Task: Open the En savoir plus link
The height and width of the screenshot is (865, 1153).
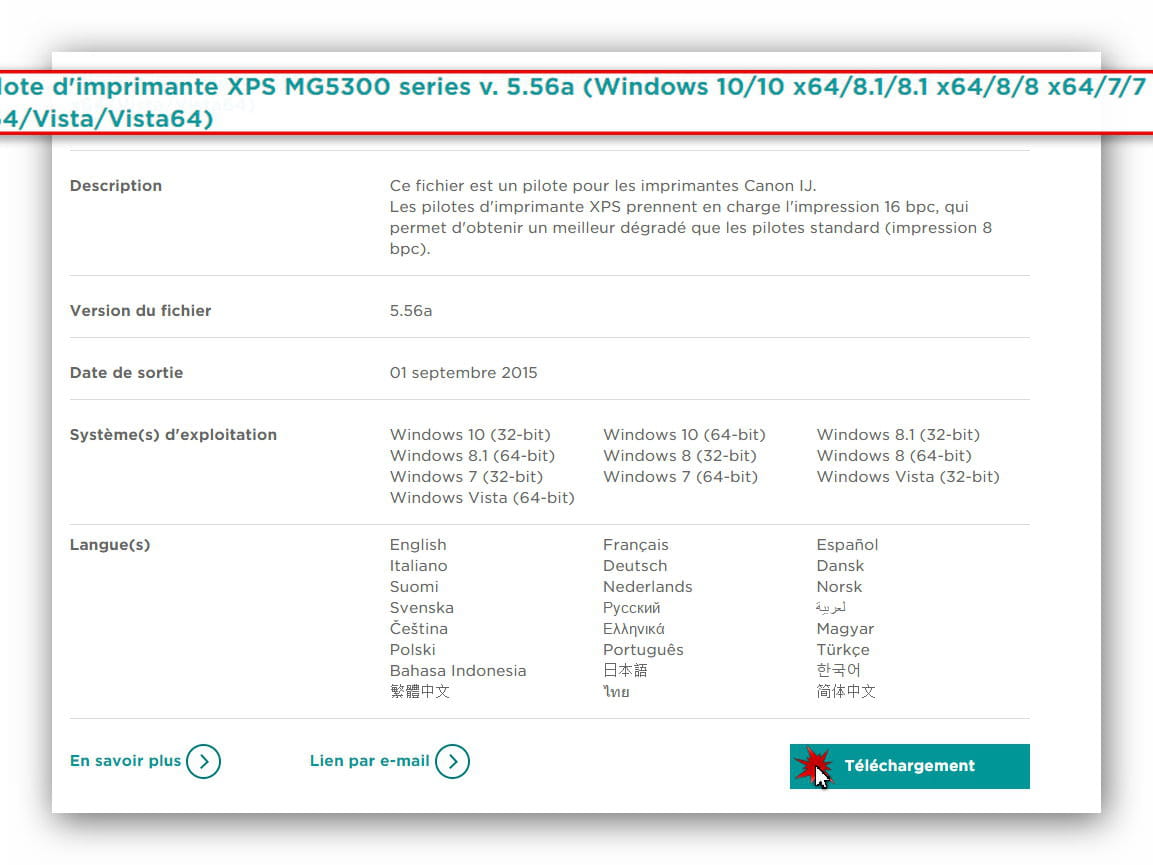Action: click(125, 761)
